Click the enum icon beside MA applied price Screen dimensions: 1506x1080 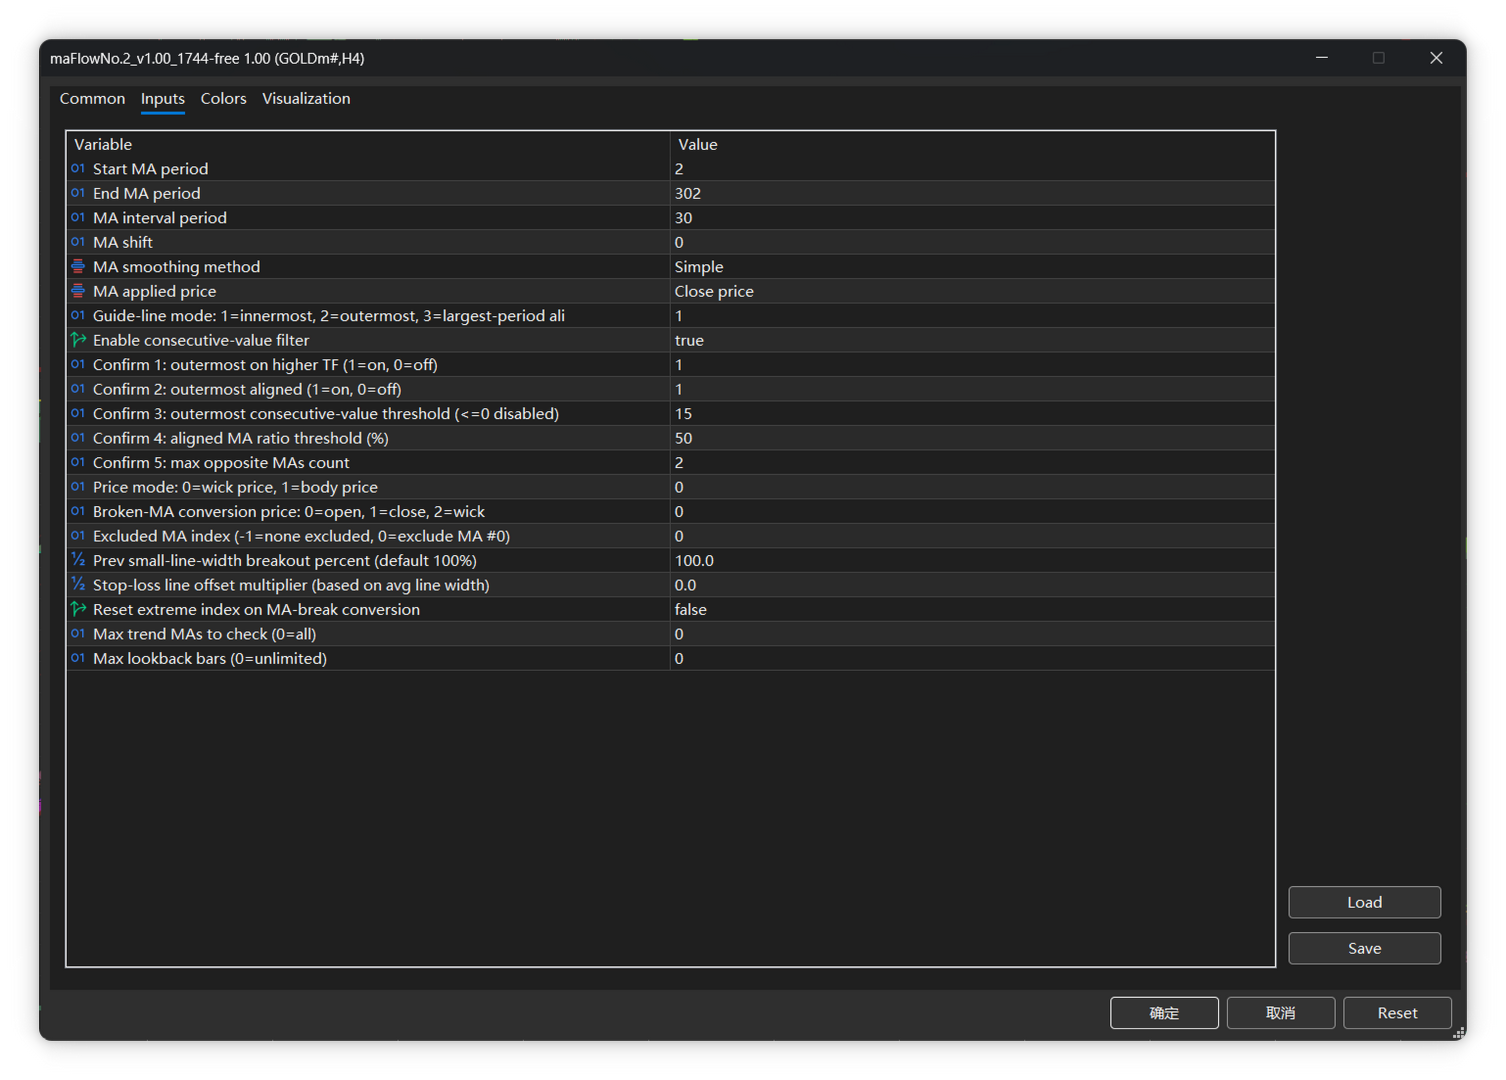(78, 291)
